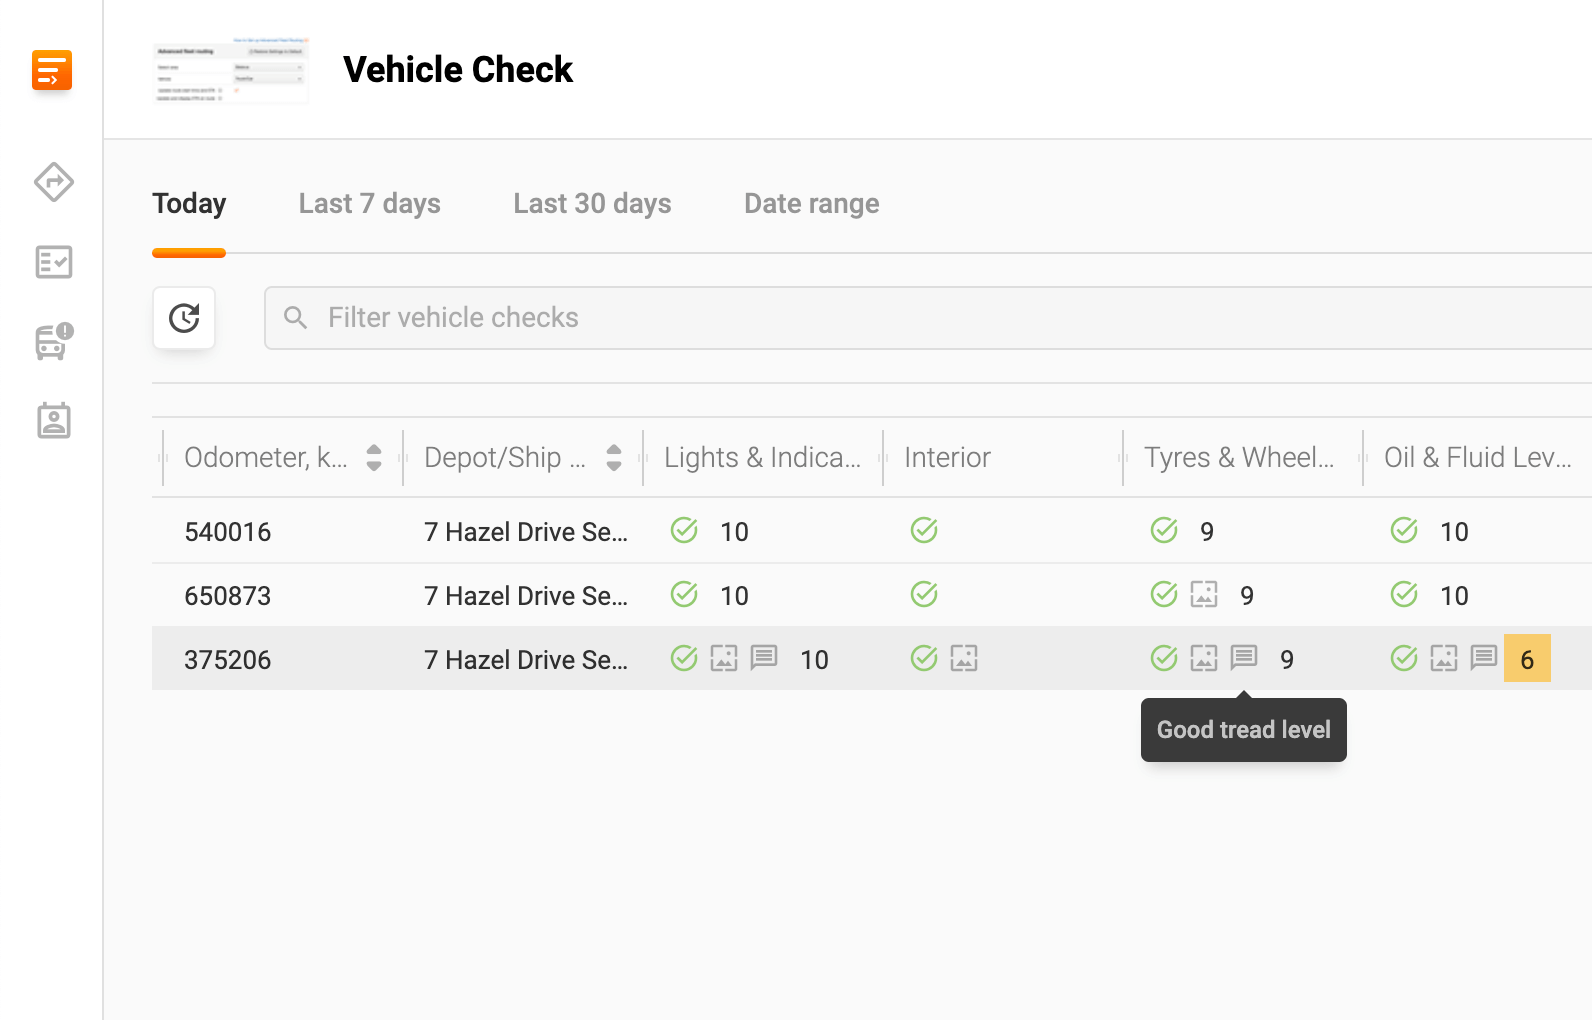The height and width of the screenshot is (1020, 1592).
Task: Click the Vehicle Check header thumbnail image
Action: pyautogui.click(x=231, y=70)
